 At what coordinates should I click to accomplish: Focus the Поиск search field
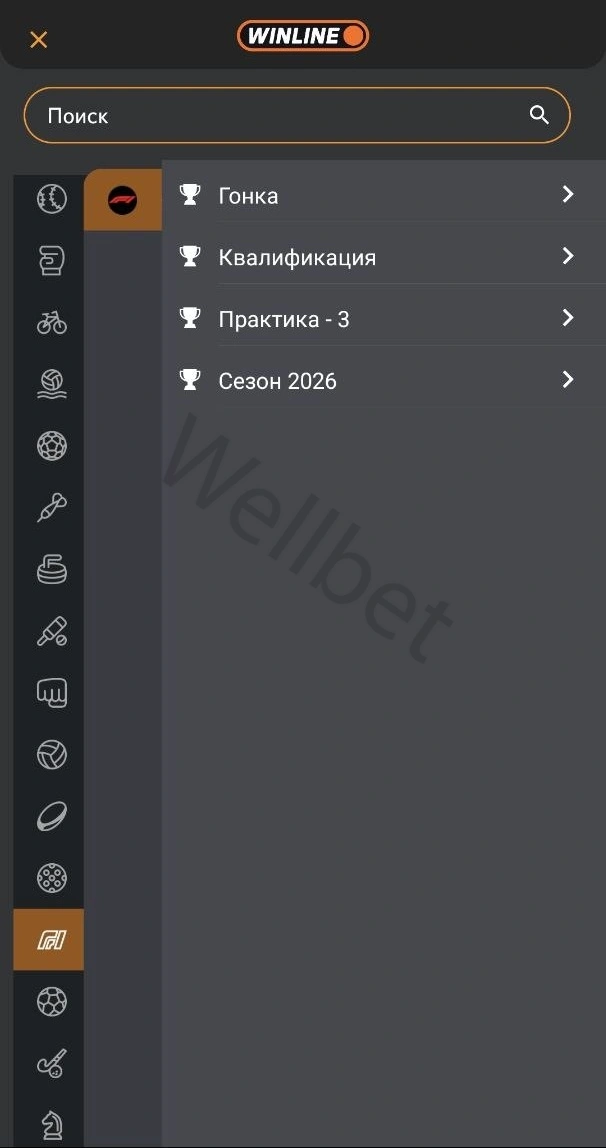click(x=297, y=116)
